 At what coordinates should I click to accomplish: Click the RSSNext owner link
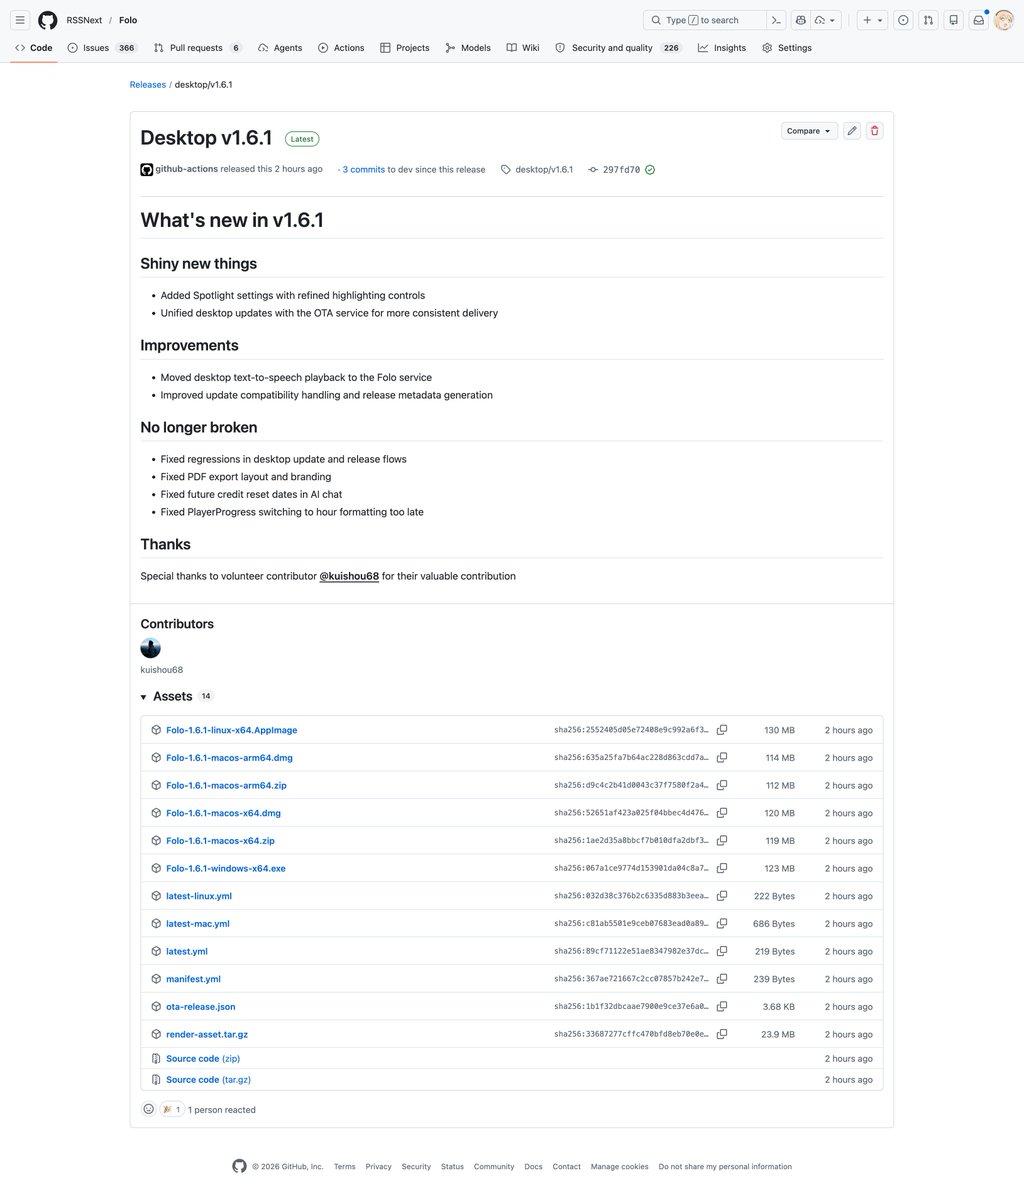[x=84, y=20]
